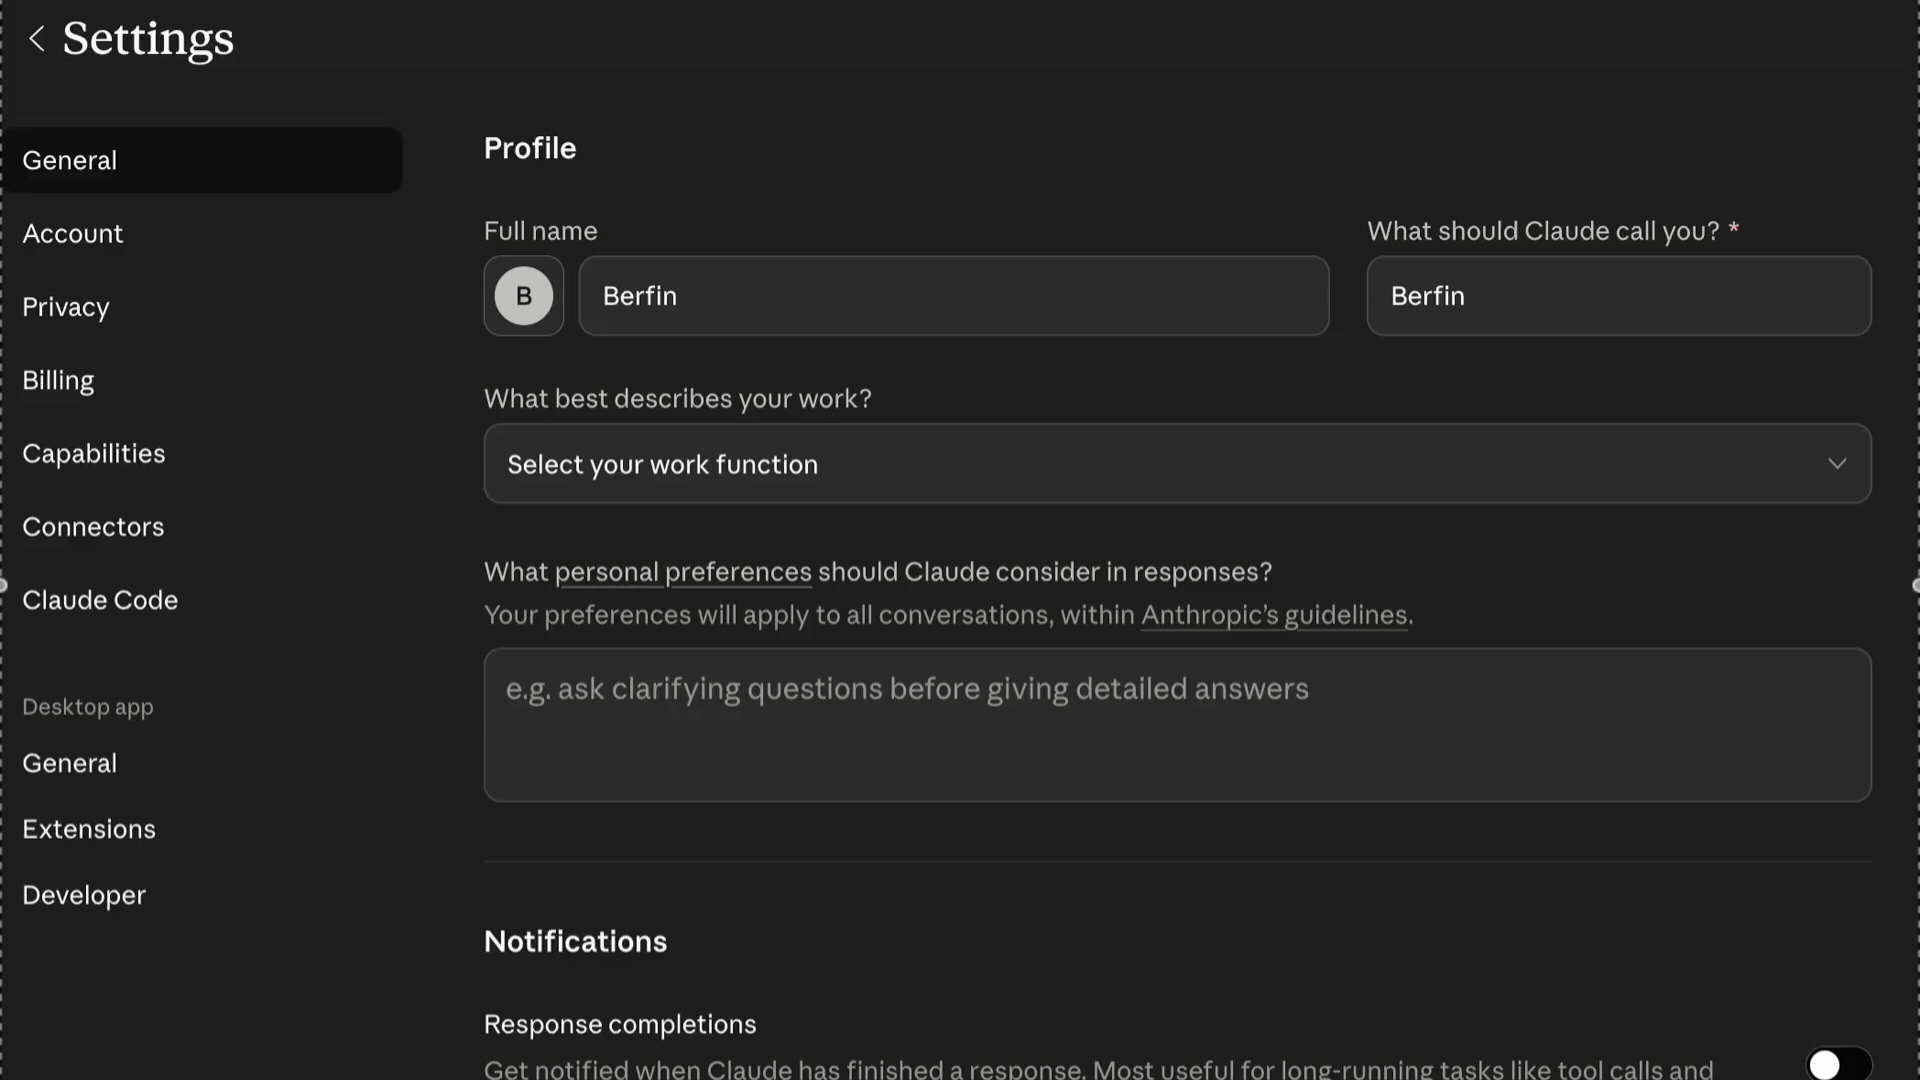Open the Extensions section
The height and width of the screenshot is (1080, 1920).
[x=89, y=829]
